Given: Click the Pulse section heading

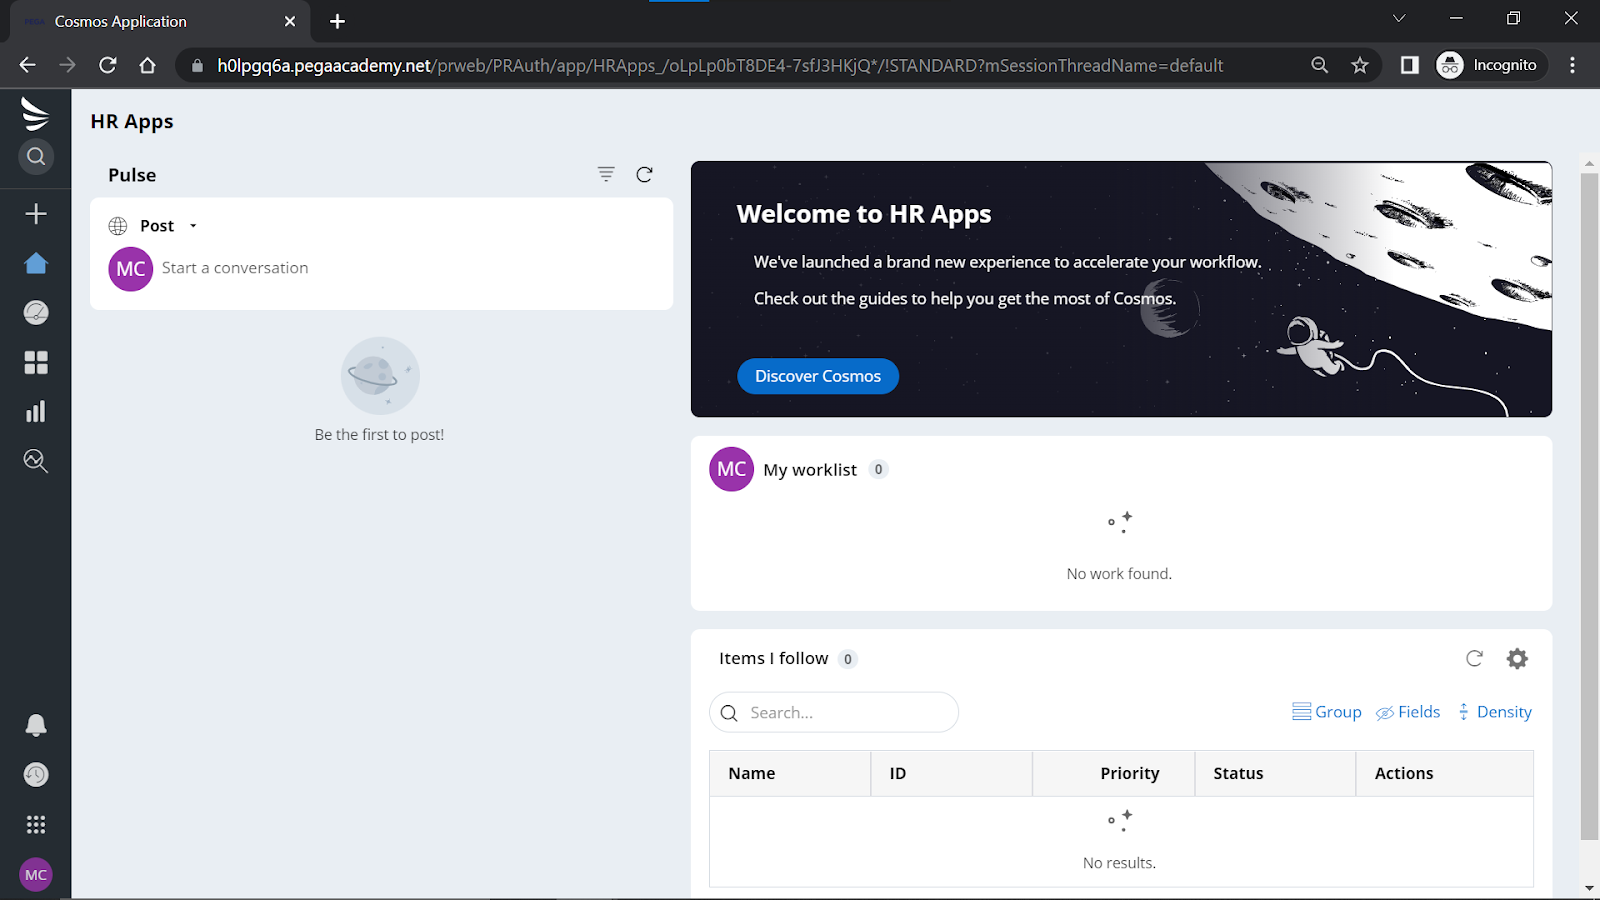Looking at the screenshot, I should pyautogui.click(x=132, y=175).
